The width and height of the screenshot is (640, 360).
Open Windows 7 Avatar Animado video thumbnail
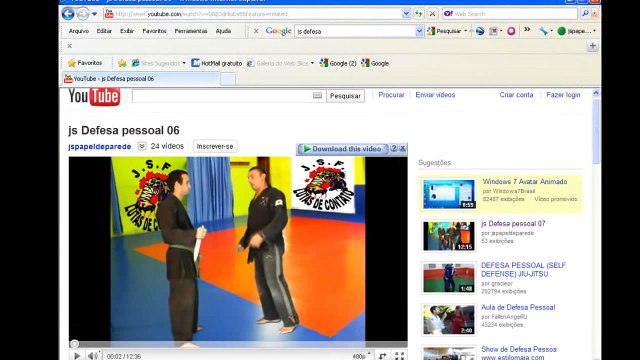click(x=449, y=194)
